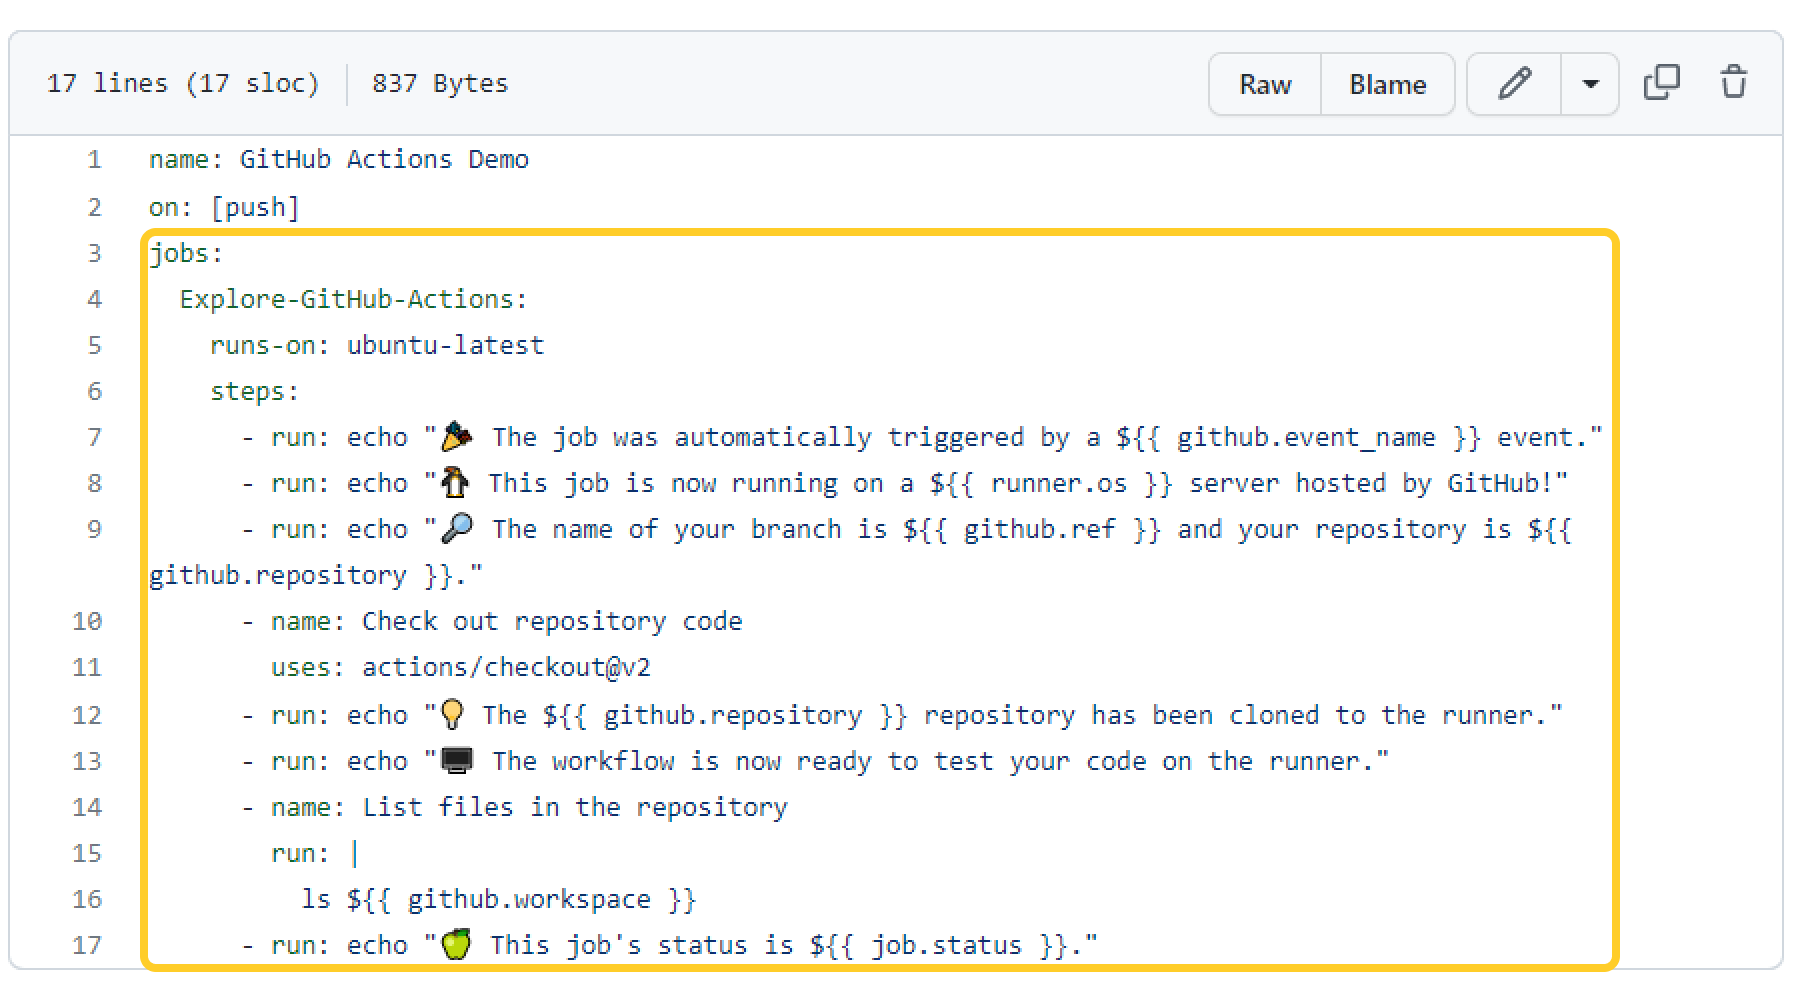Select line number 6
The image size is (1804, 988).
[x=94, y=391]
